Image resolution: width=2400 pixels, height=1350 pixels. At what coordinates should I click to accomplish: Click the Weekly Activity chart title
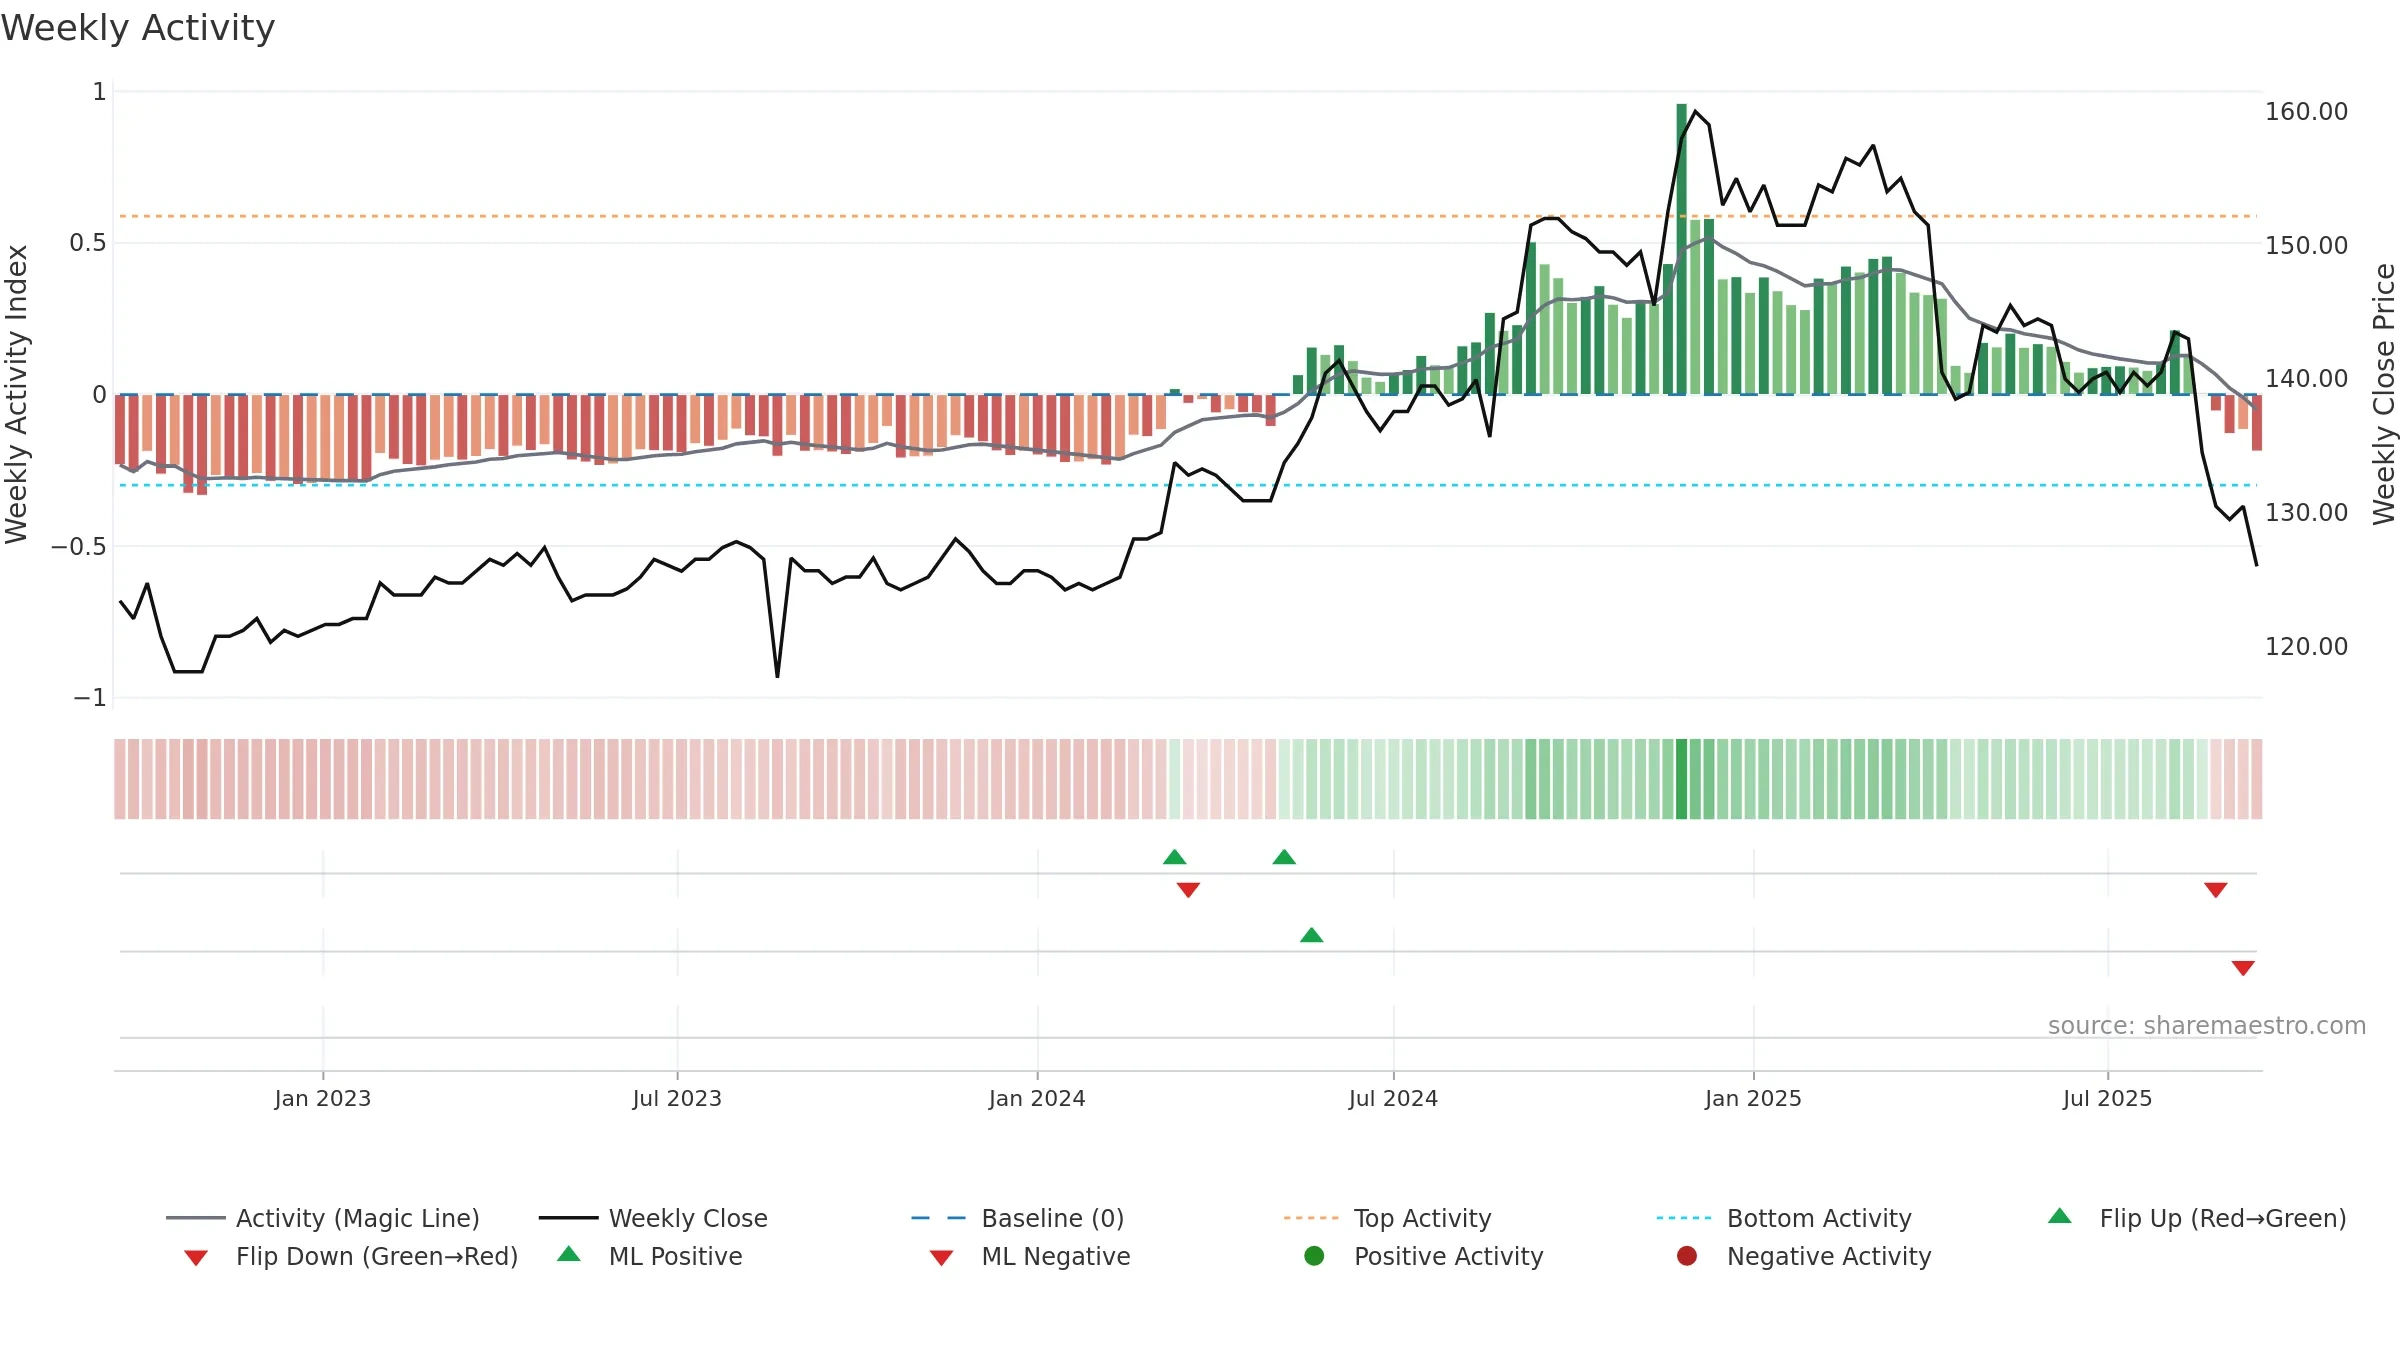138,28
